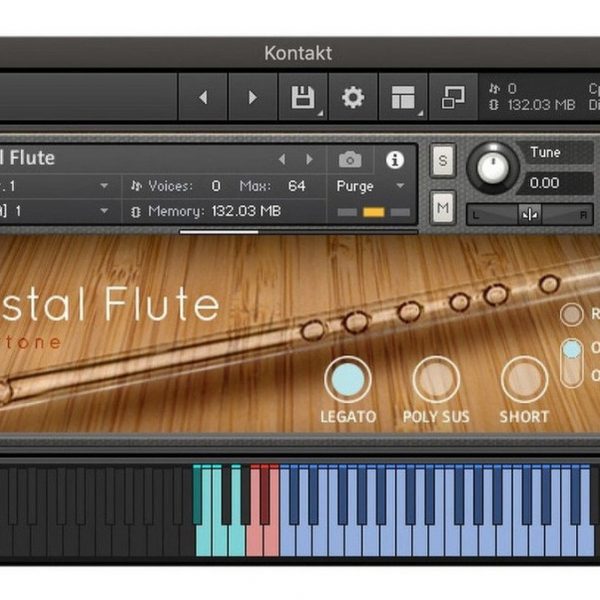Select the next instrument arrow beside the camera
The width and height of the screenshot is (600, 600).
coord(309,159)
